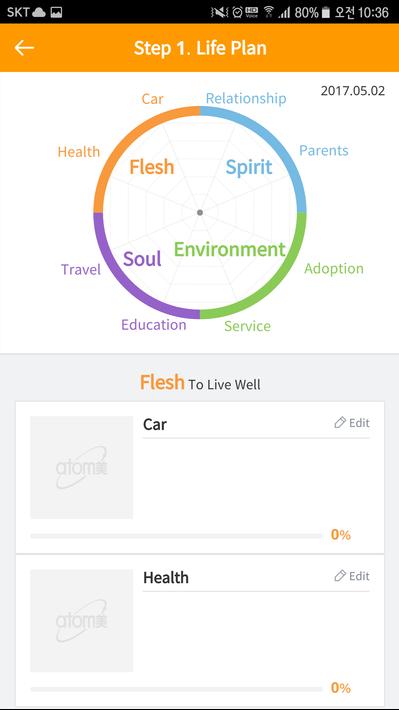Tap the Health placeholder thumbnail image
Screen dimensions: 399x710
[x=82, y=620]
